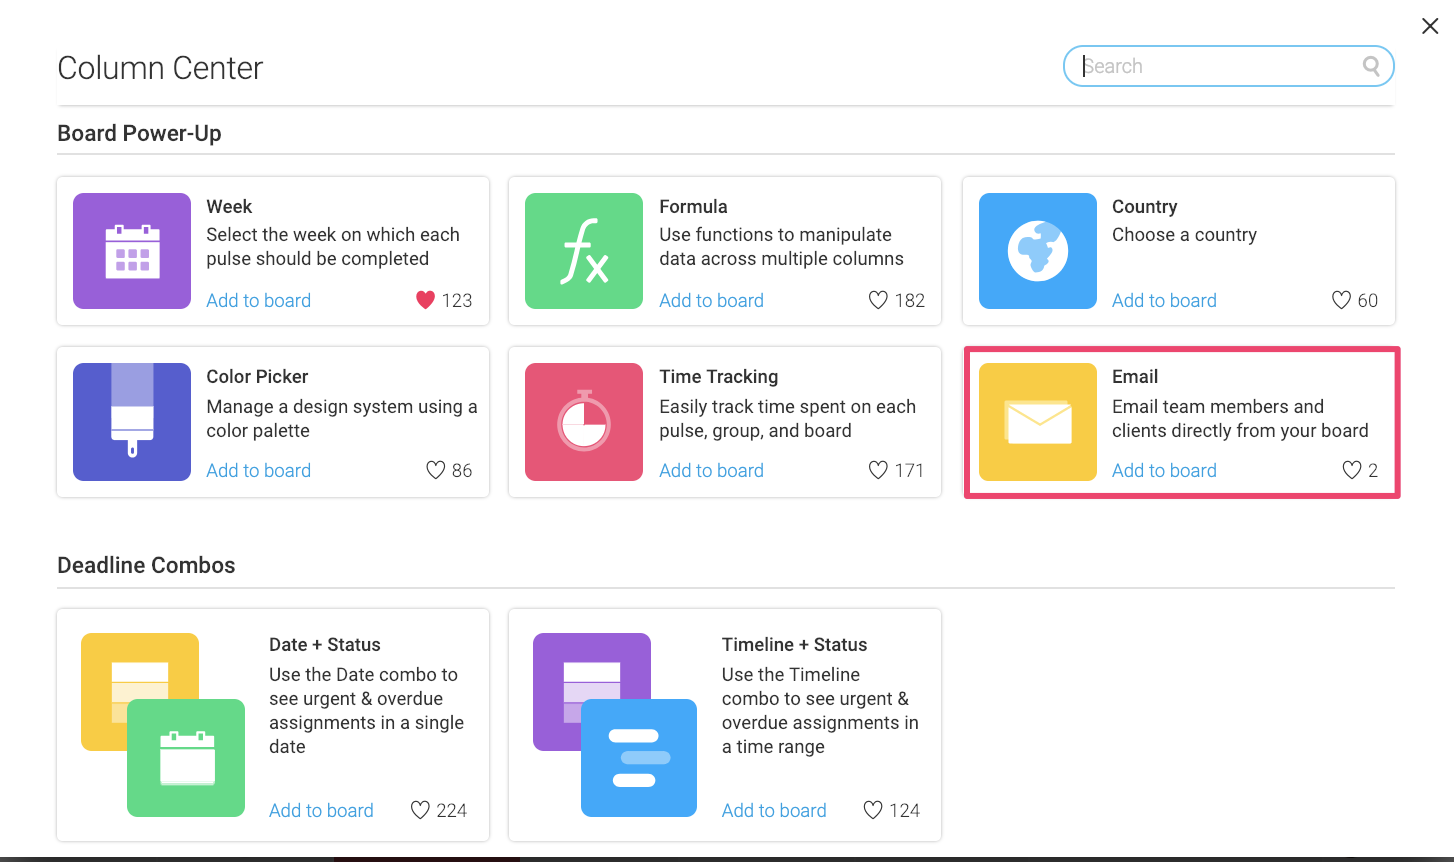Click 'Easily track time spent' description
This screenshot has height=862, width=1454.
[787, 418]
